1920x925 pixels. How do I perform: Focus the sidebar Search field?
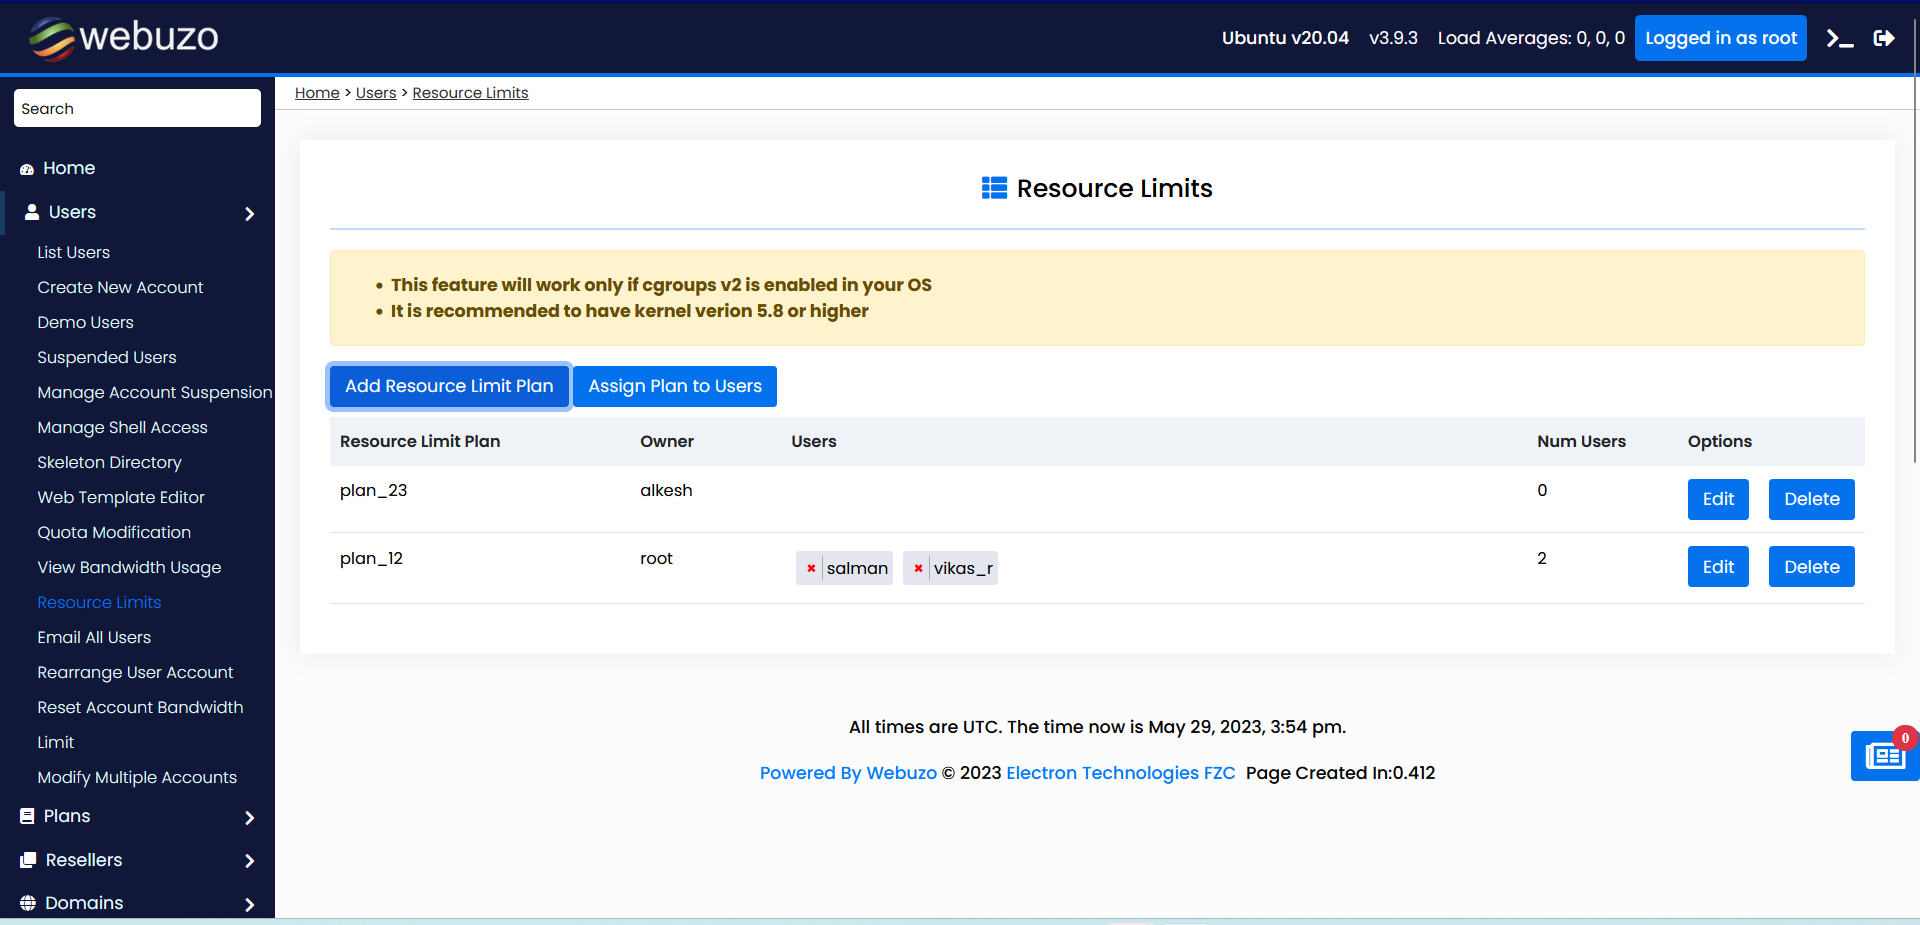click(137, 108)
